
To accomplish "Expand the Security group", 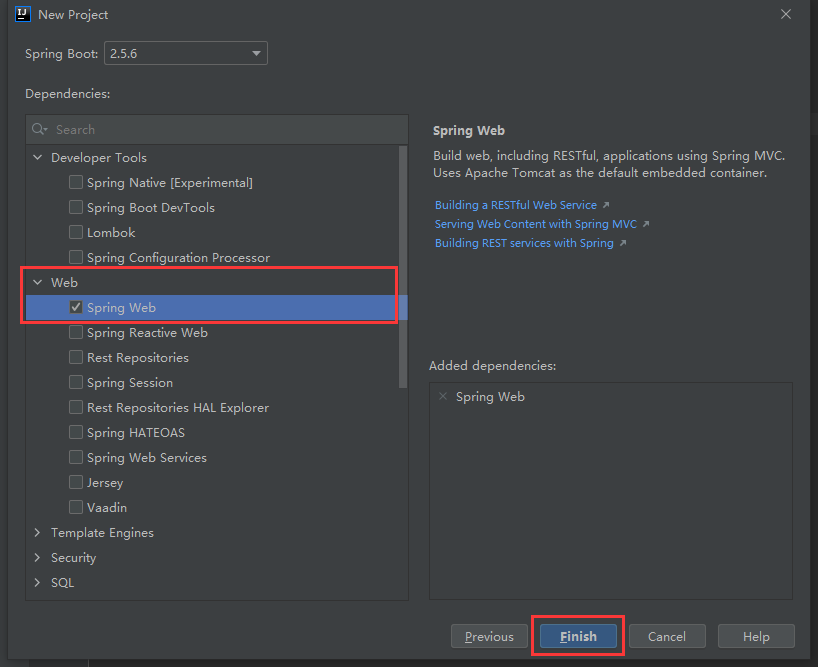I will 38,557.
